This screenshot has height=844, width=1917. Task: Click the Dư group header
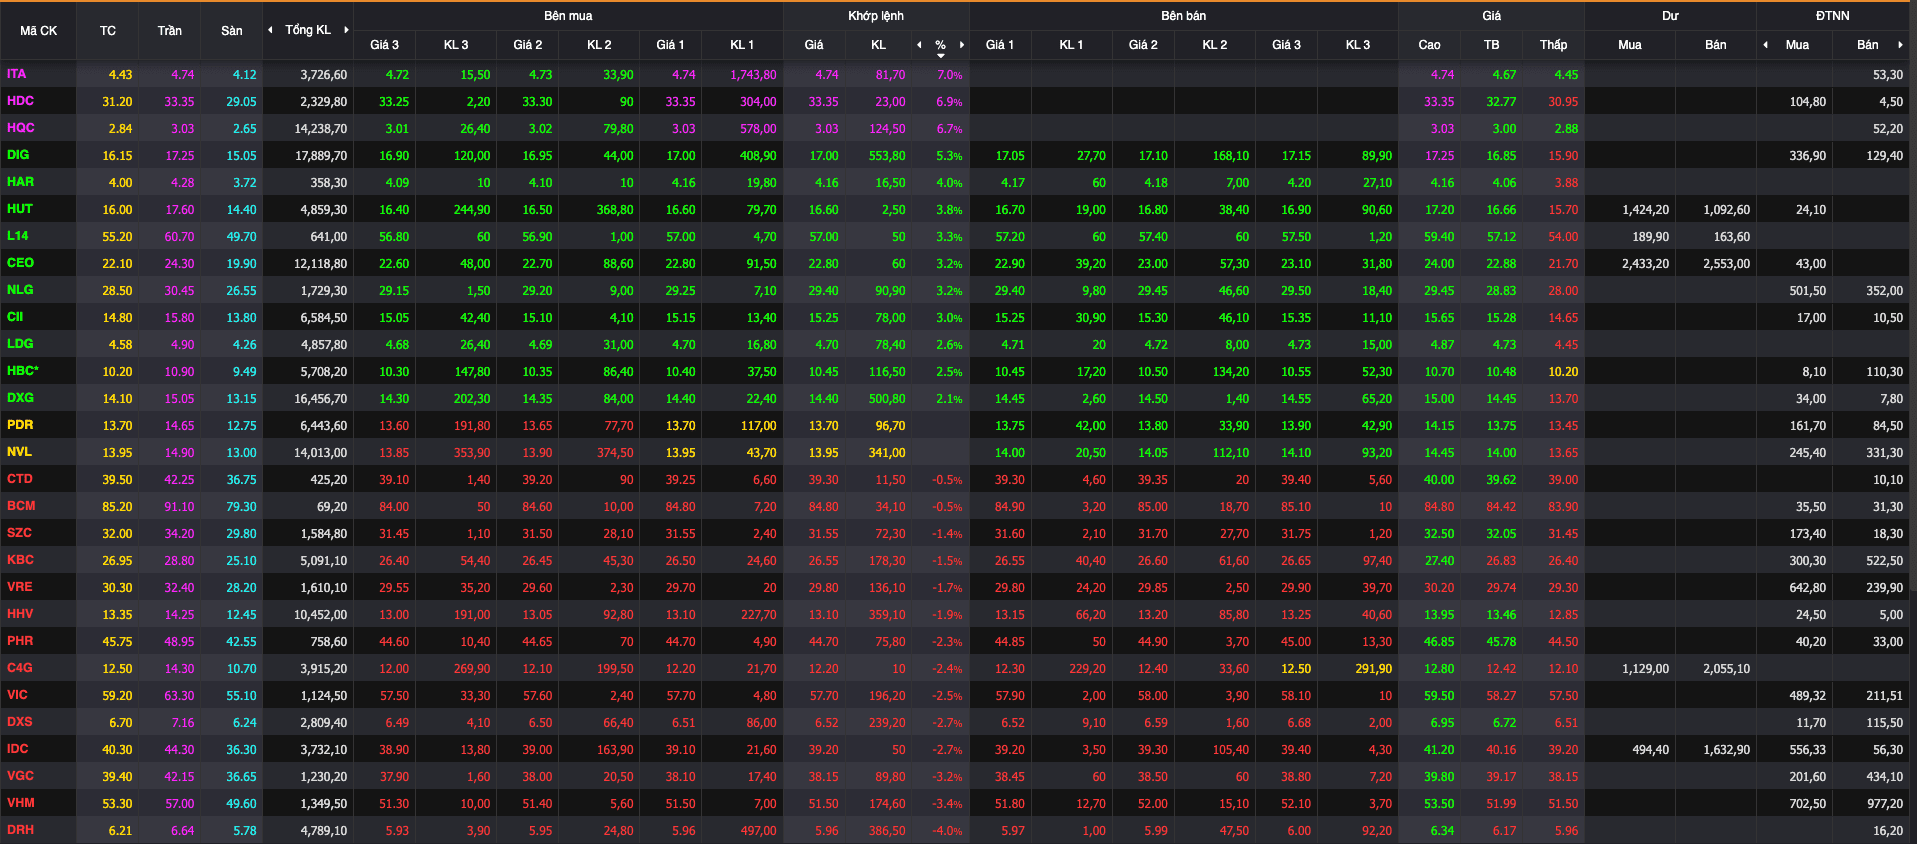[x=1671, y=16]
